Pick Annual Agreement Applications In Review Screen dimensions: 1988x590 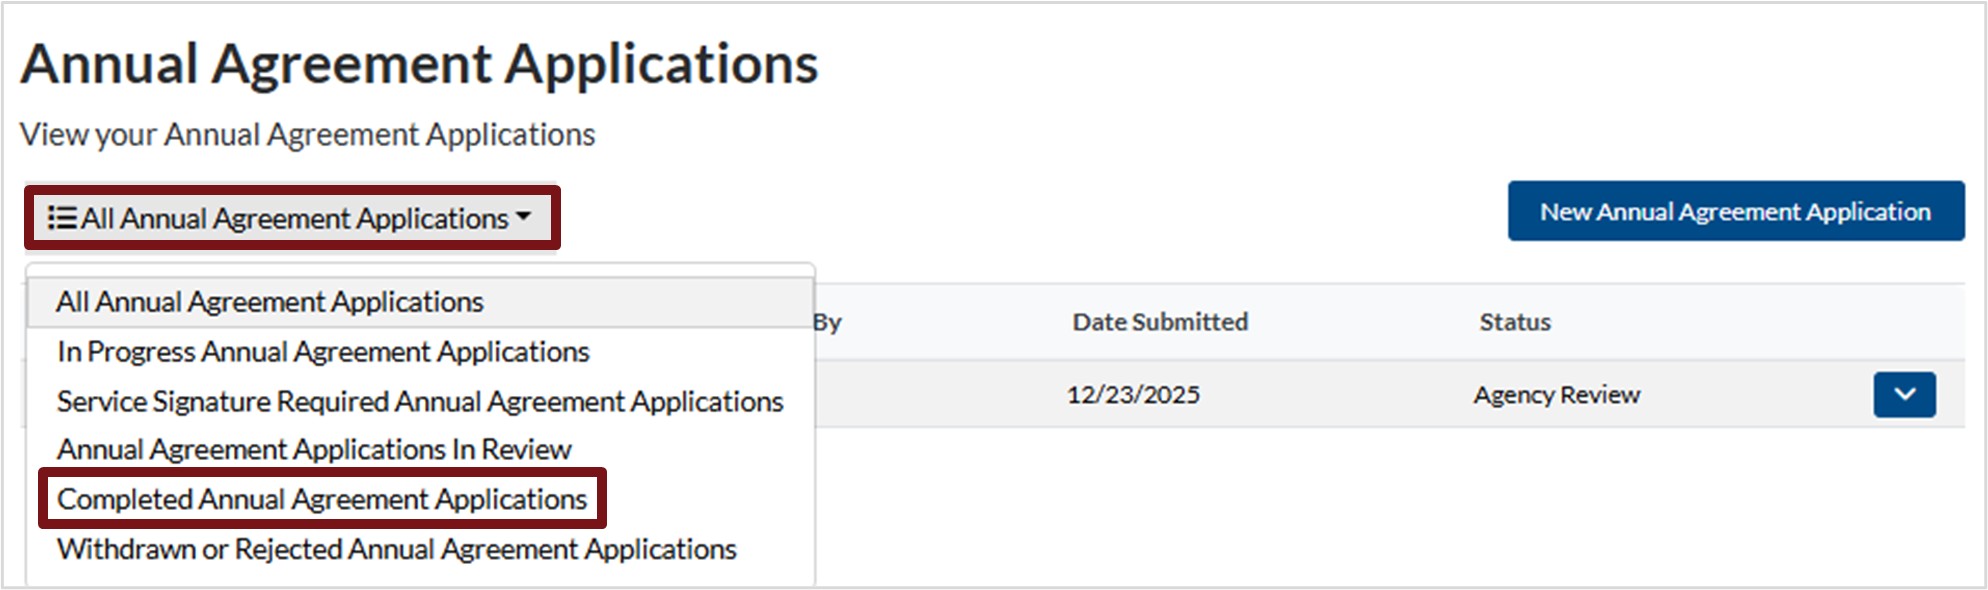314,450
